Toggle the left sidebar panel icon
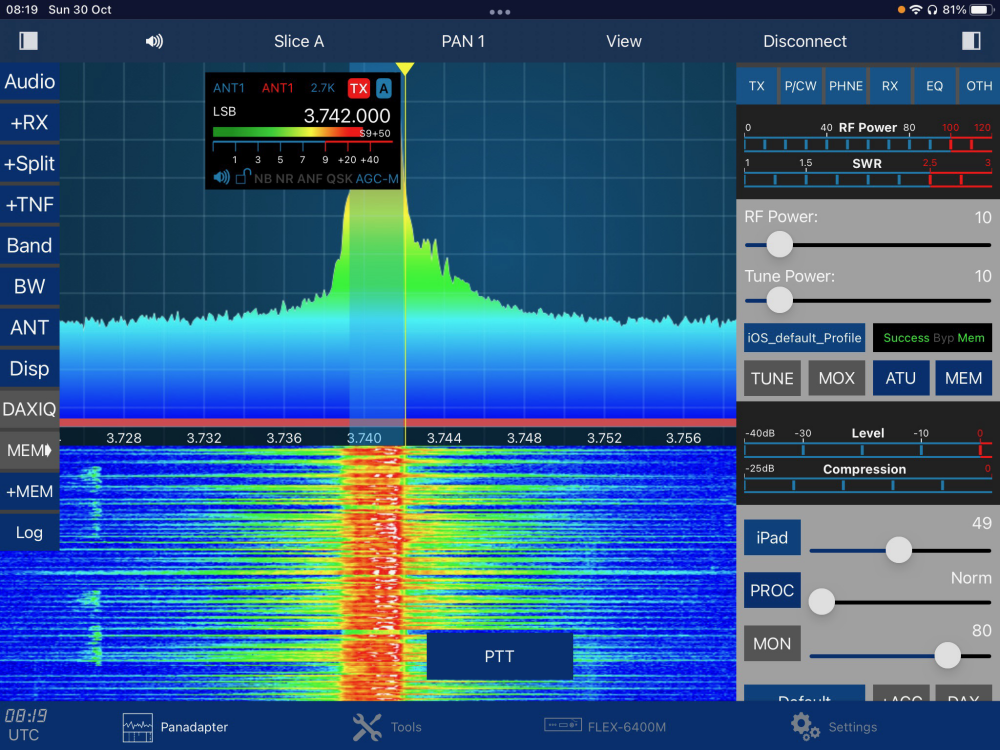Image resolution: width=1000 pixels, height=750 pixels. [x=28, y=41]
